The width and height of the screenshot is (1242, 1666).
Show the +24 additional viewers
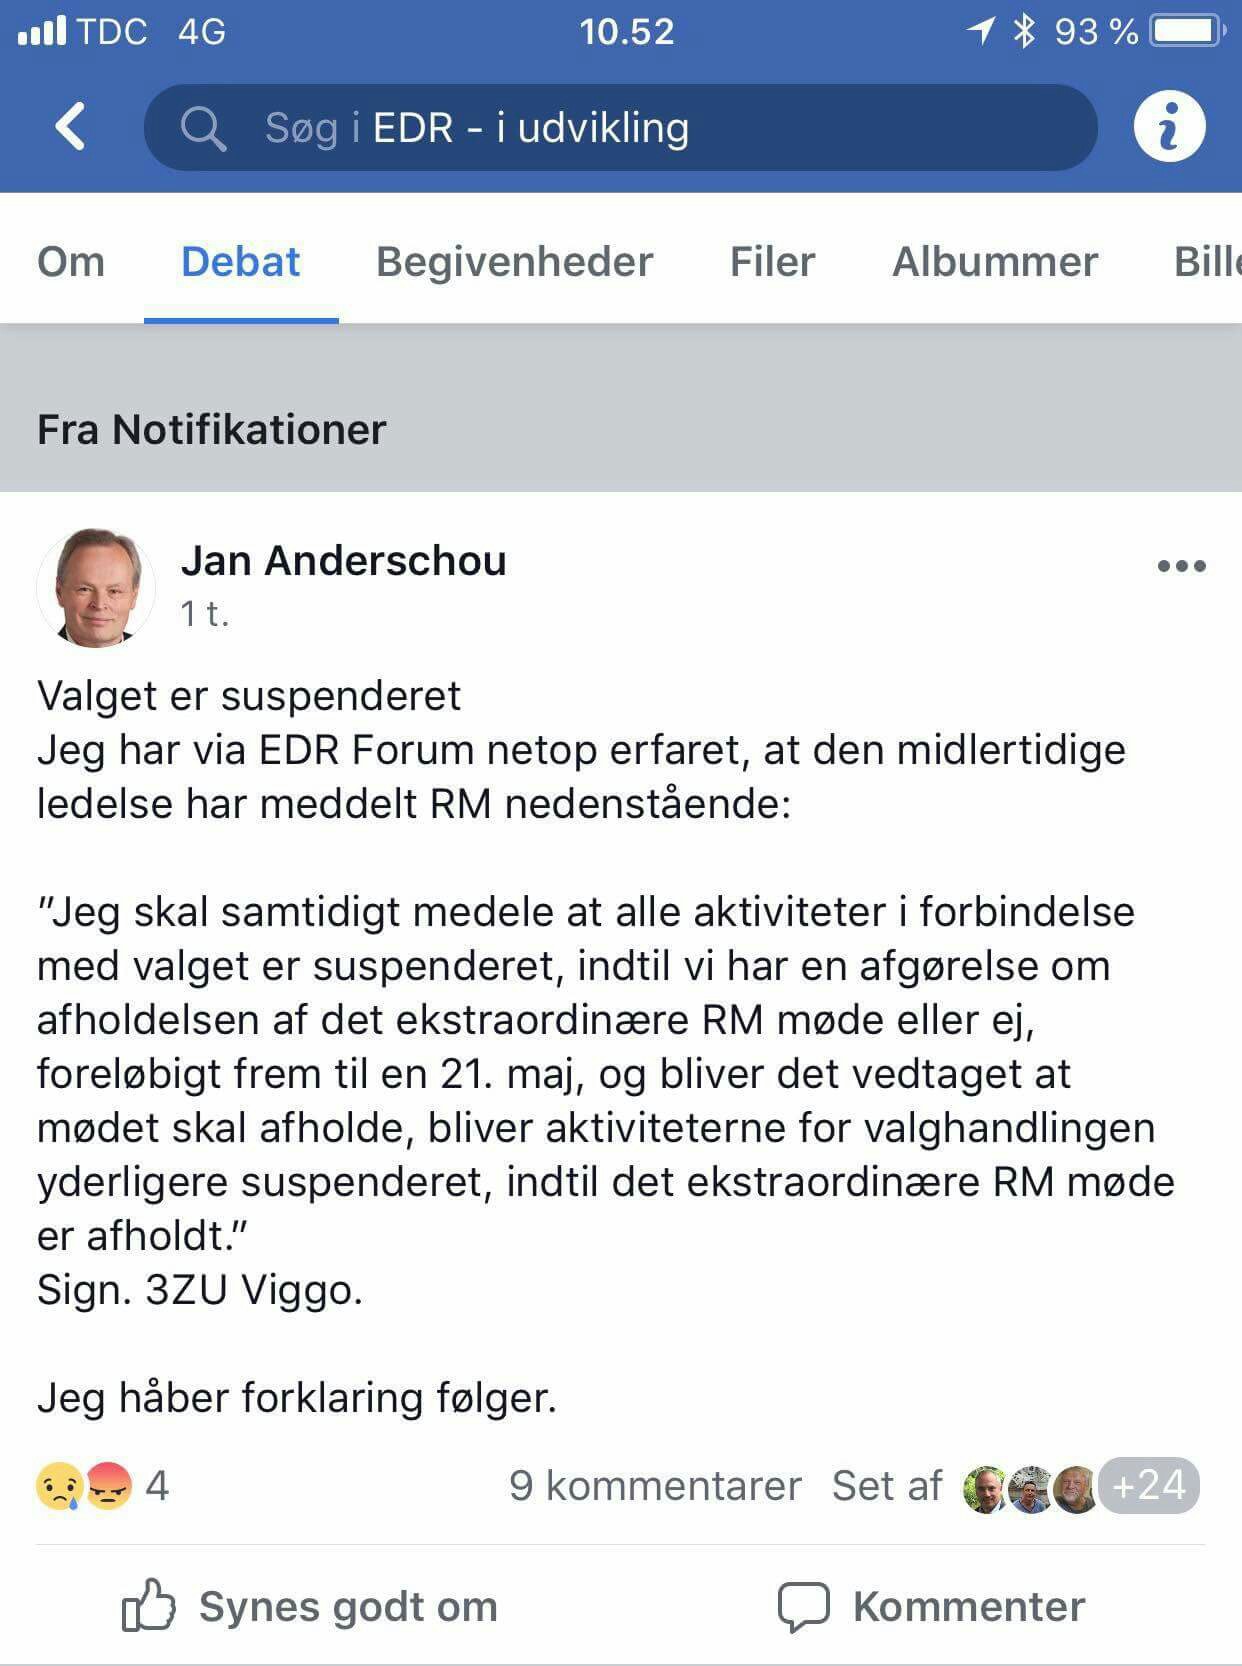coord(1148,1486)
